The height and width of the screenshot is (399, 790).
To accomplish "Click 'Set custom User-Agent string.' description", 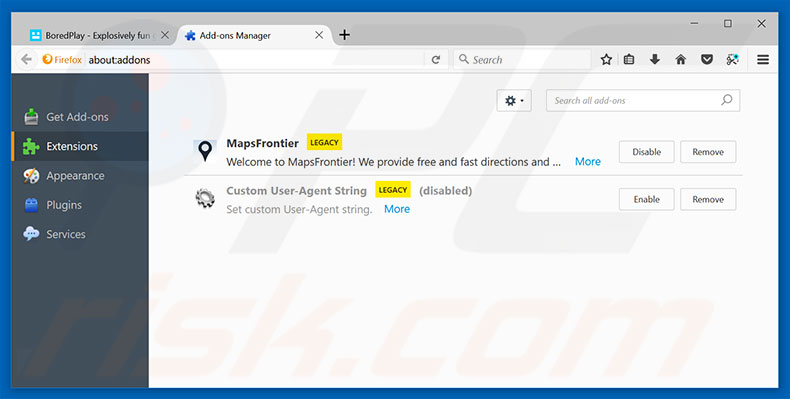I will pos(299,210).
